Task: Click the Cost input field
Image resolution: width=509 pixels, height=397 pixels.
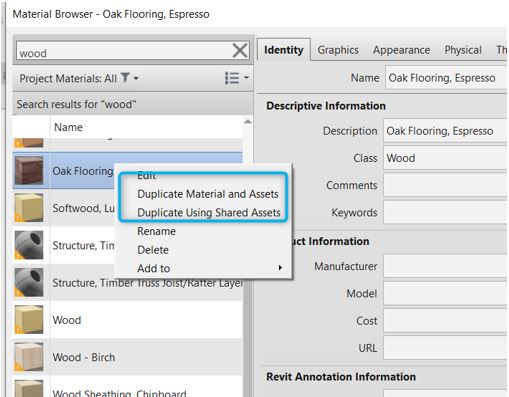Action: tap(445, 321)
